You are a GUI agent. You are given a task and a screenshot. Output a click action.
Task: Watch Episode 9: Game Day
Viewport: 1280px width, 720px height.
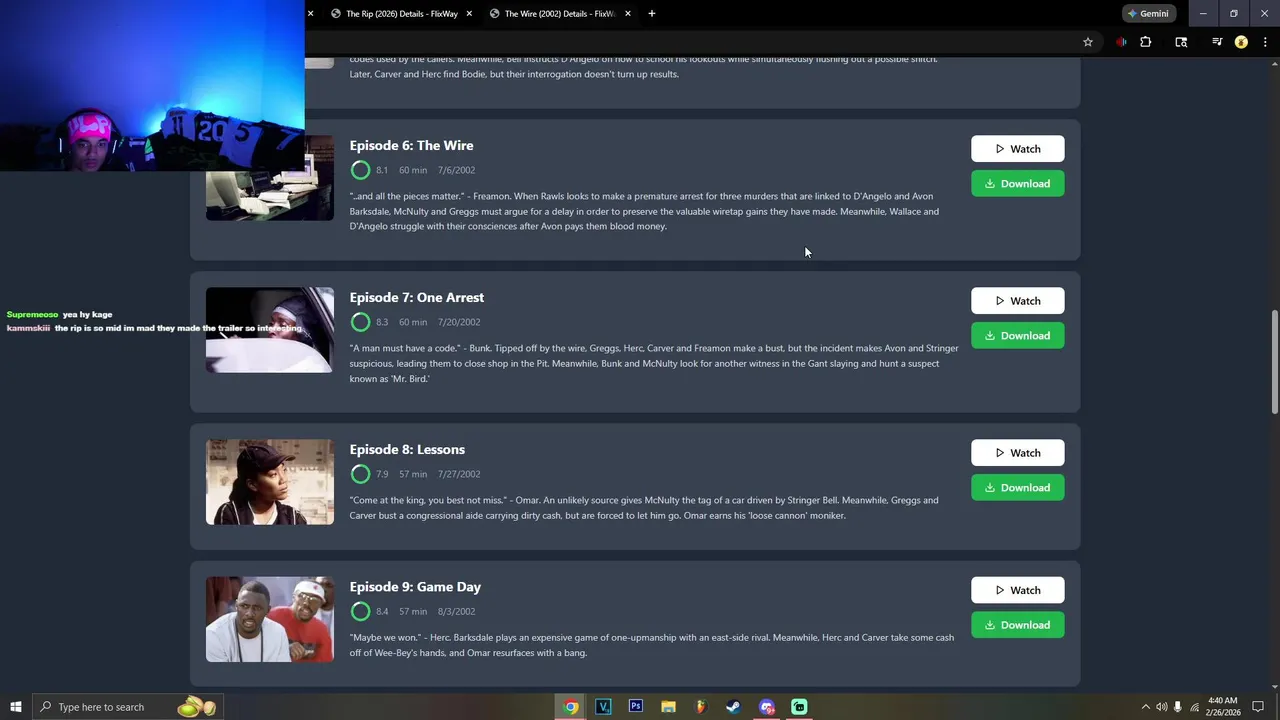[x=1017, y=590]
